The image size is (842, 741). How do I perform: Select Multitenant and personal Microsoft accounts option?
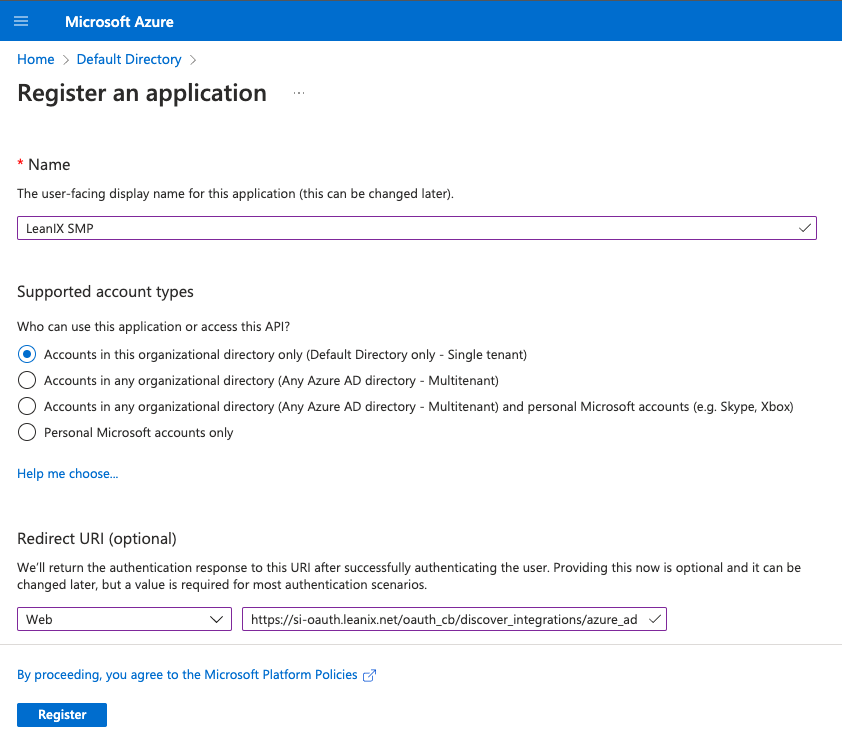pos(27,406)
